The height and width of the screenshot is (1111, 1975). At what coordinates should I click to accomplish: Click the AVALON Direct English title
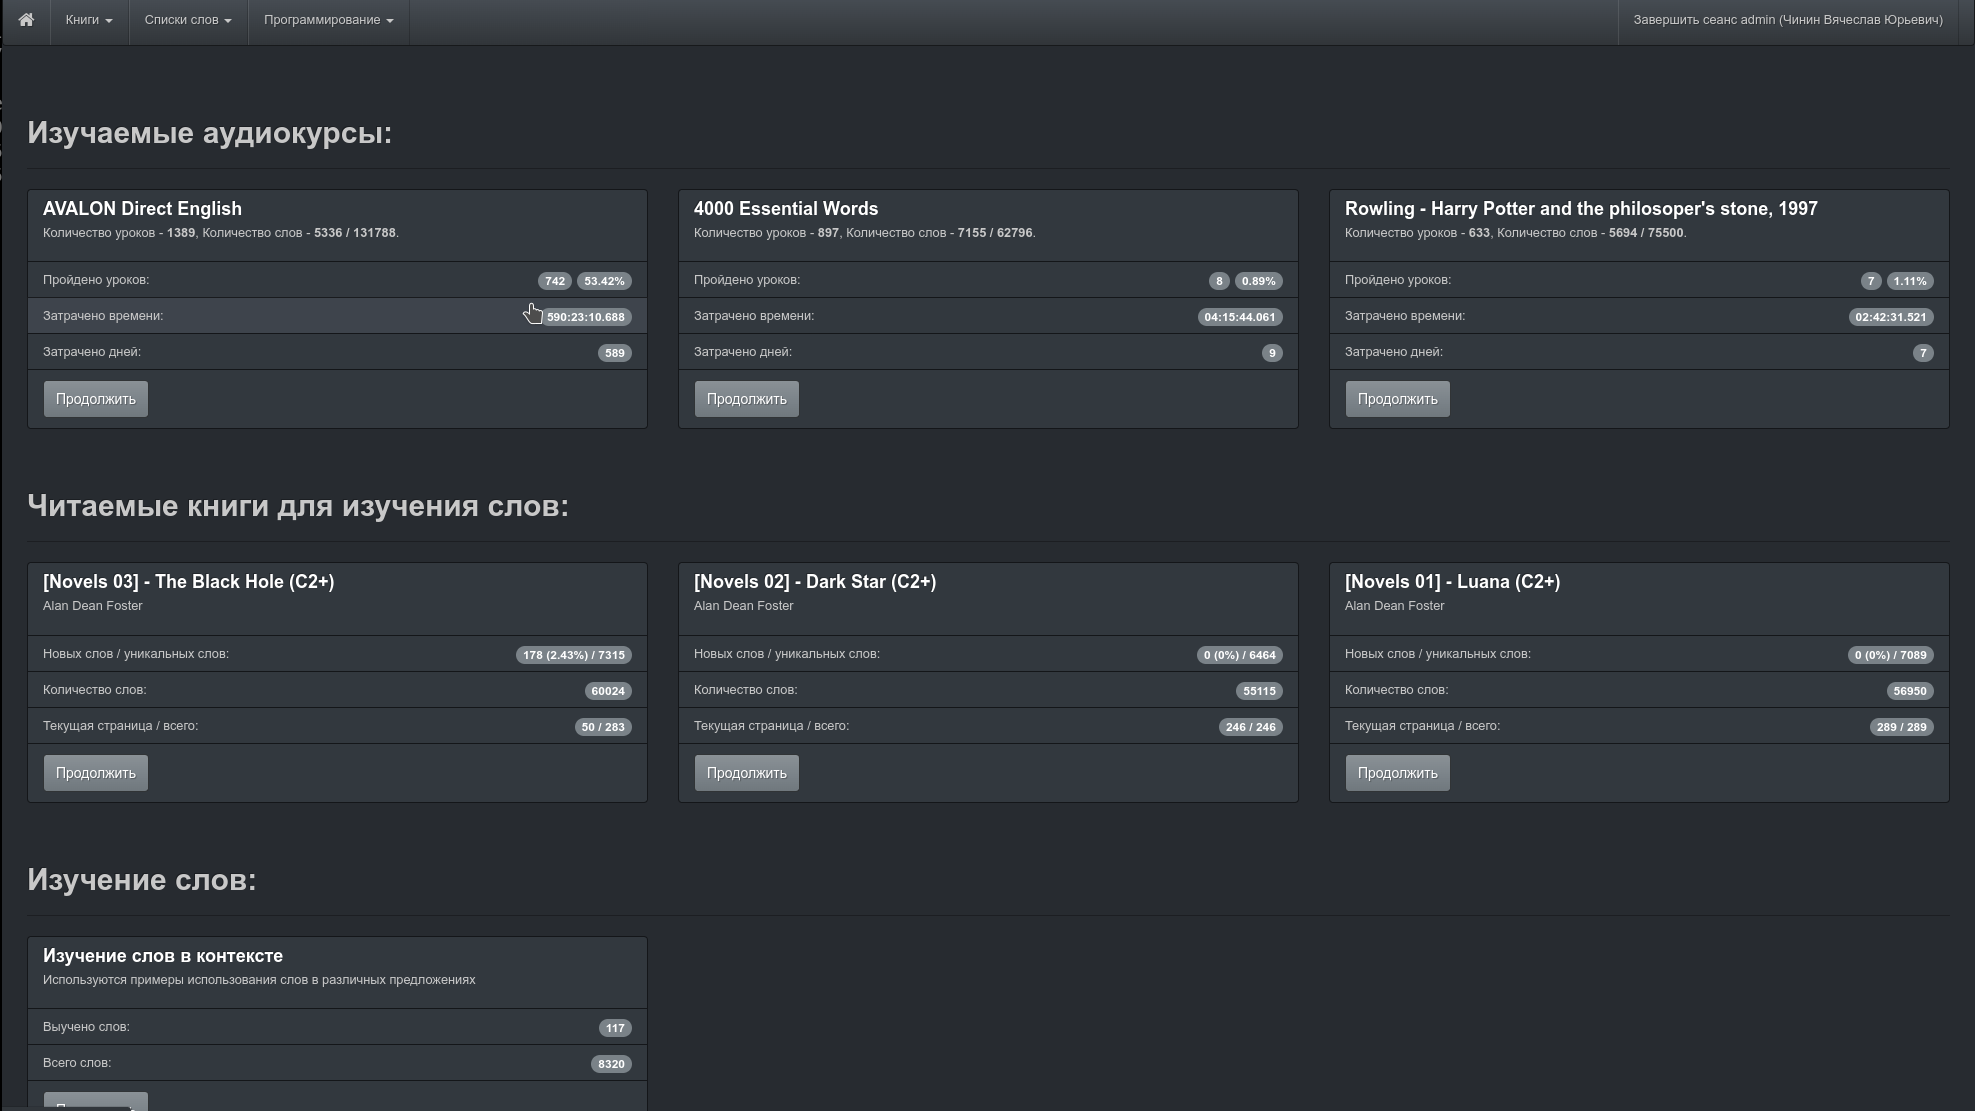click(x=142, y=209)
